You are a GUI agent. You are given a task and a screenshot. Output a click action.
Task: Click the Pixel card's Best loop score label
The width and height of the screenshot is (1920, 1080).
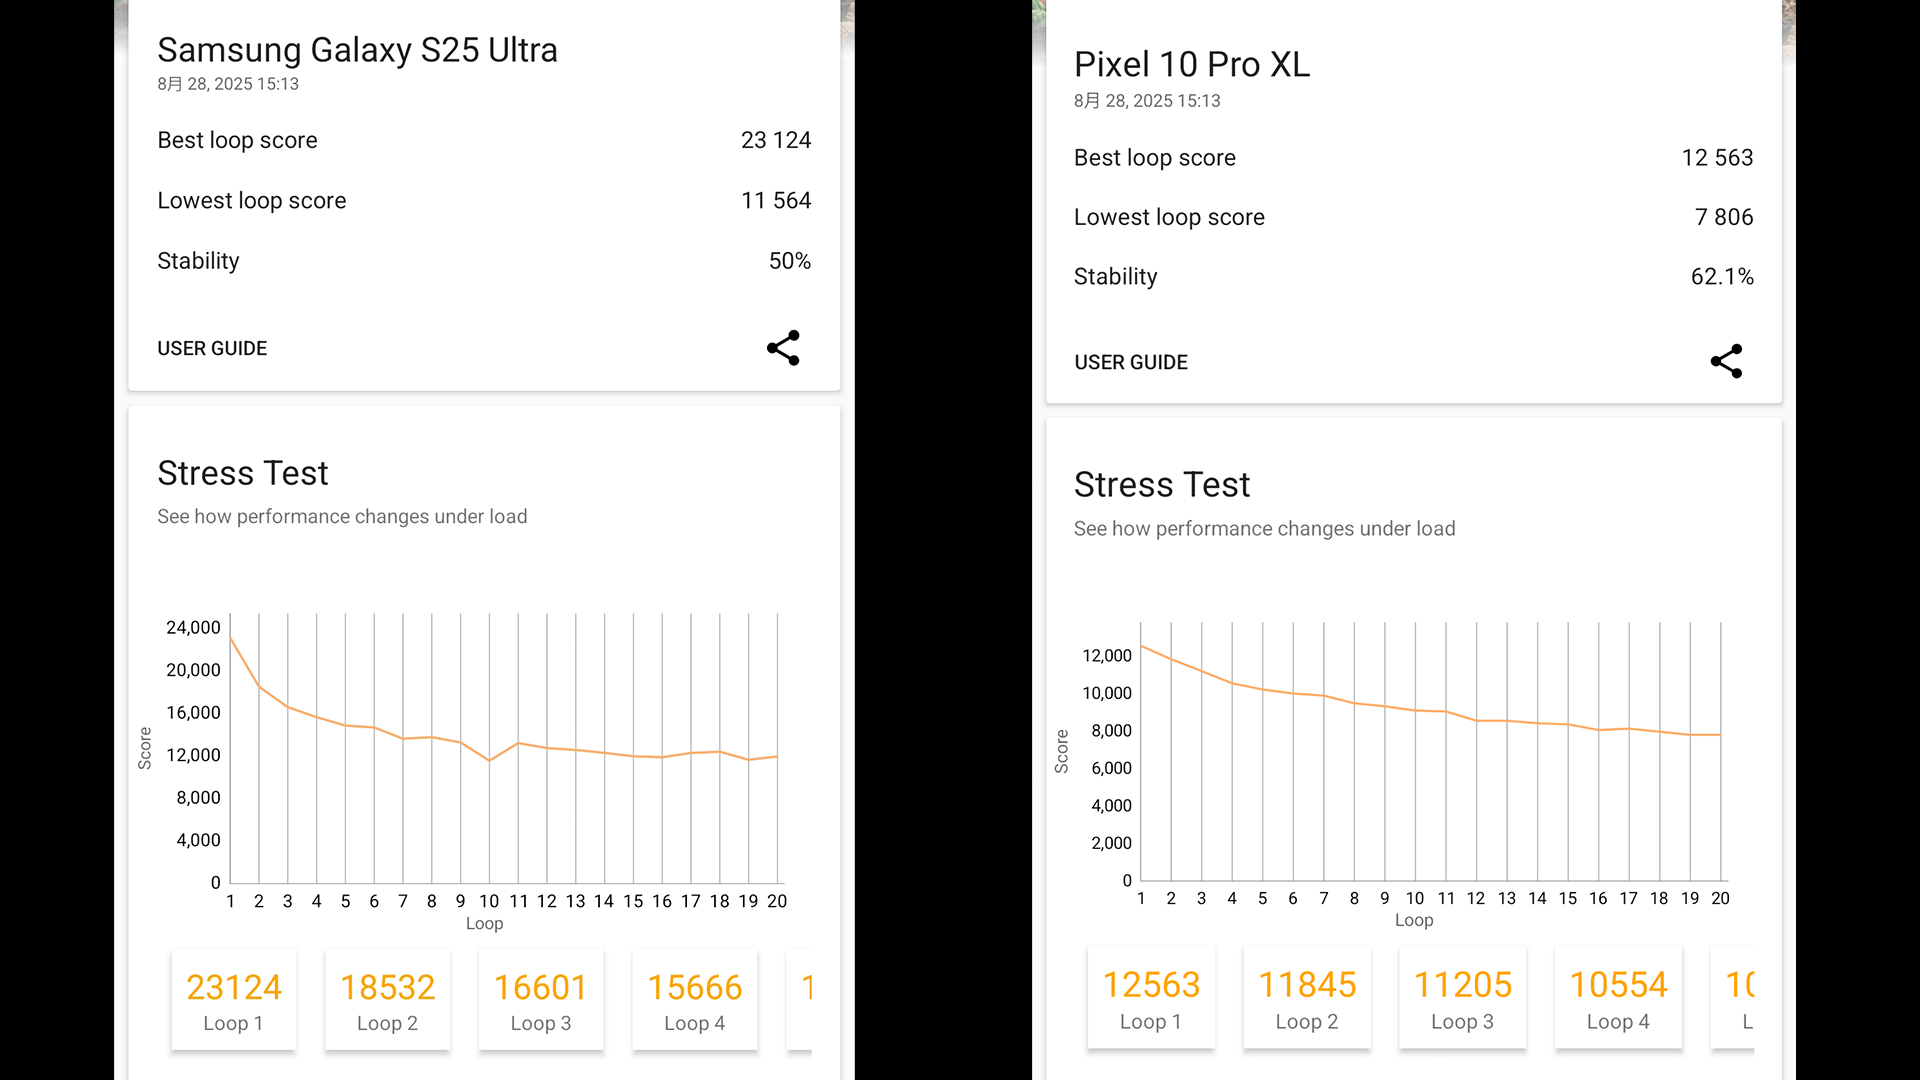(x=1155, y=158)
